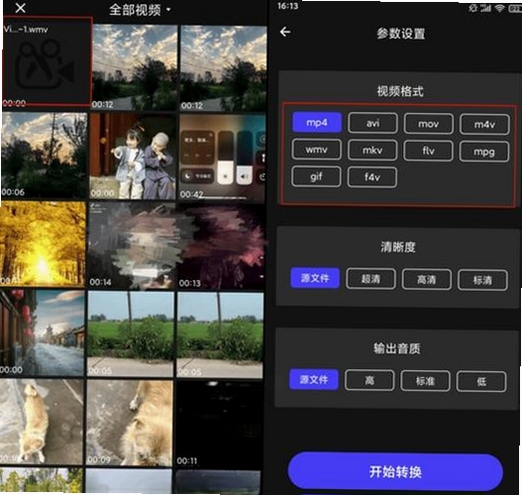This screenshot has width=522, height=495.
Task: Open the 00:09 dog close-up video
Action: (x=129, y=423)
